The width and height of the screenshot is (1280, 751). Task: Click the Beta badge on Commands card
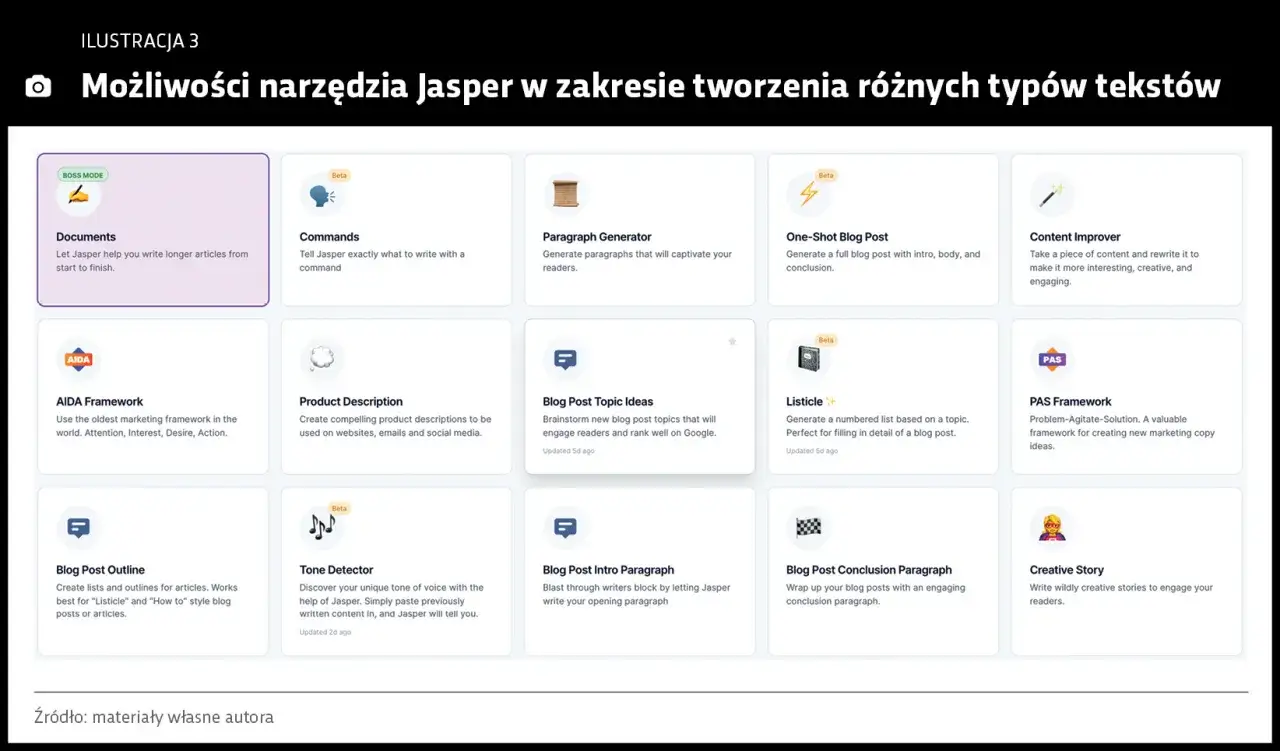click(x=339, y=175)
